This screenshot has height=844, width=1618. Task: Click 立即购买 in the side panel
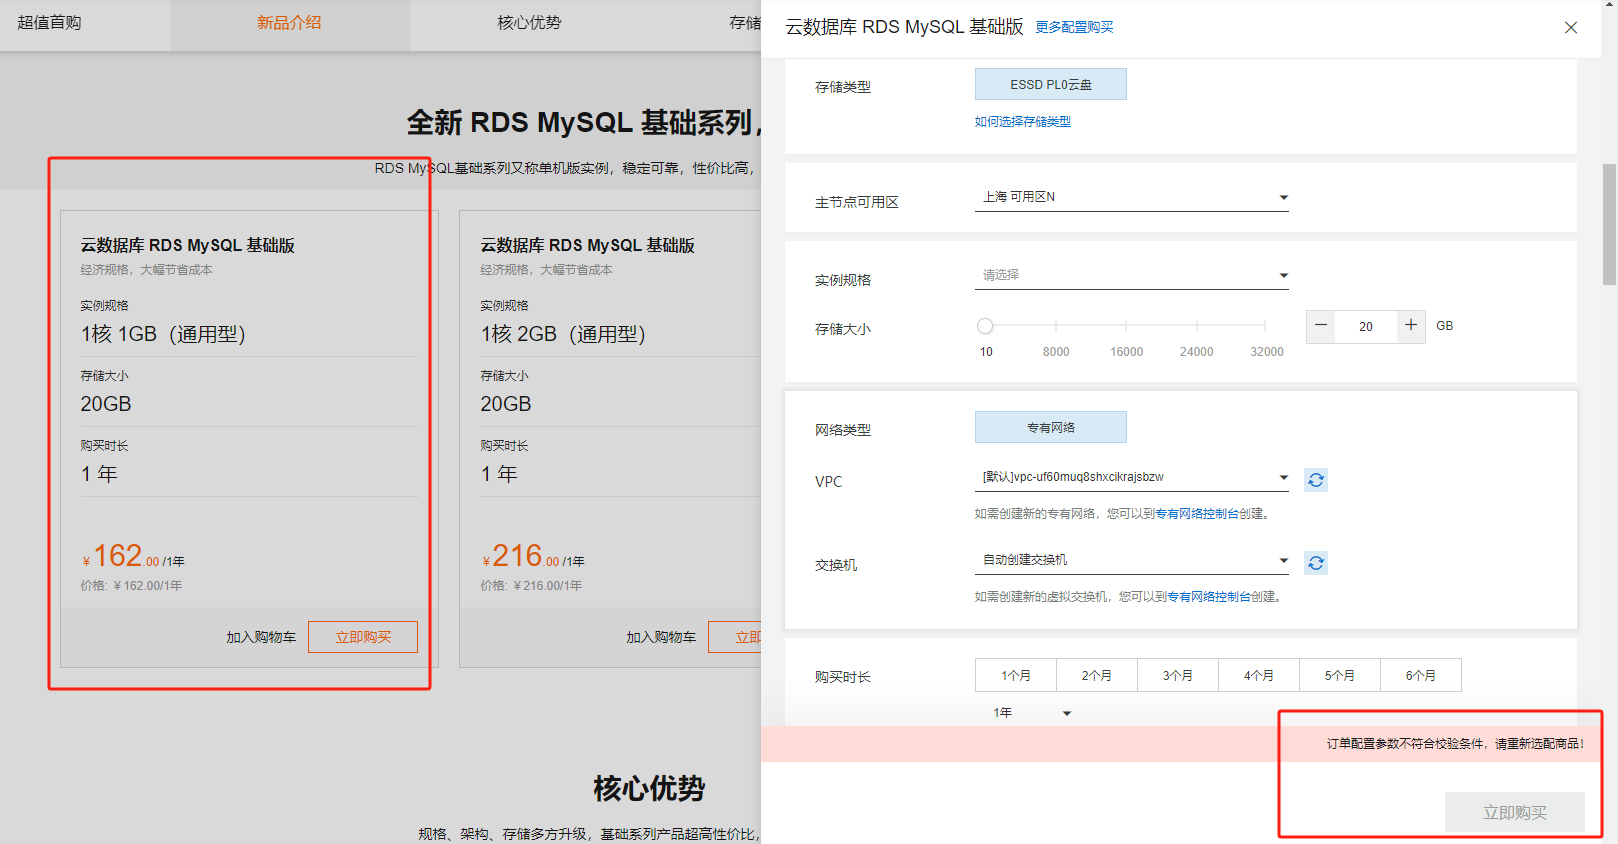click(1515, 812)
